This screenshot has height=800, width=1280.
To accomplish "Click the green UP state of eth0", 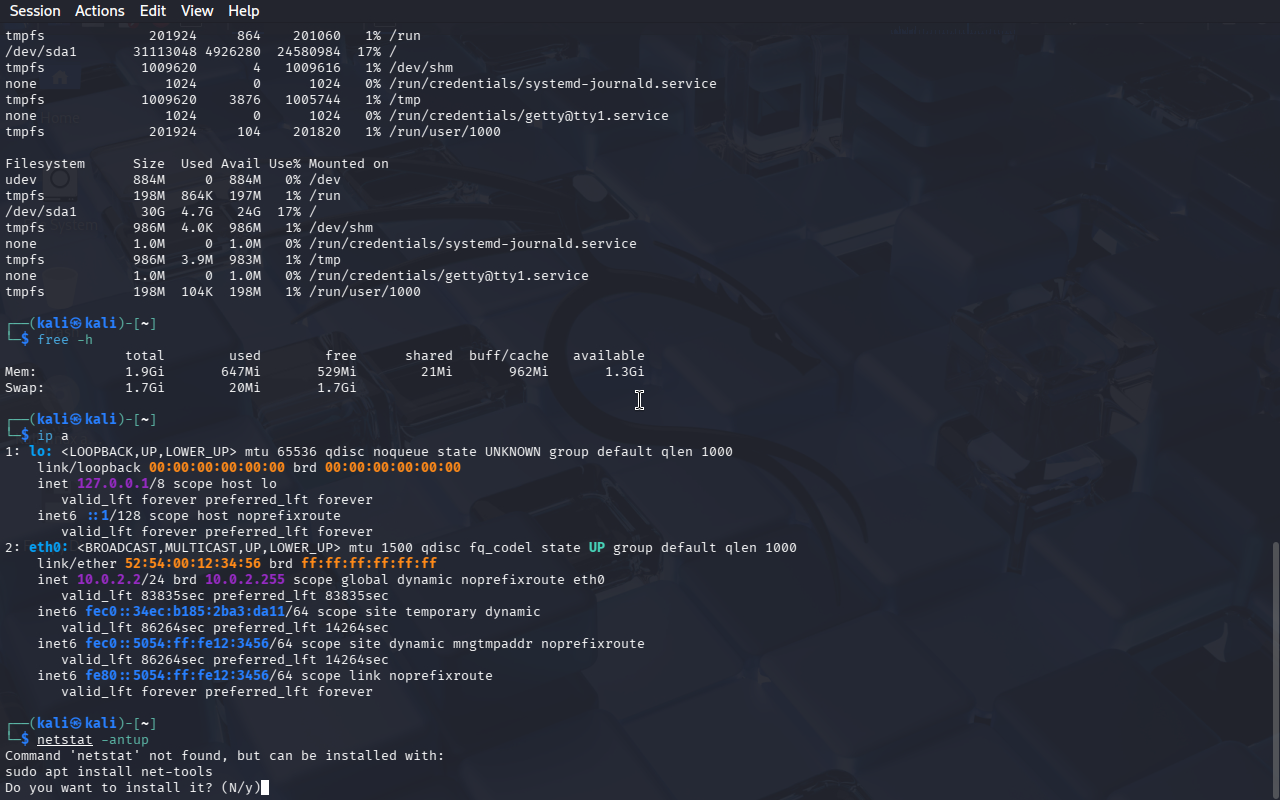I will 596,548.
